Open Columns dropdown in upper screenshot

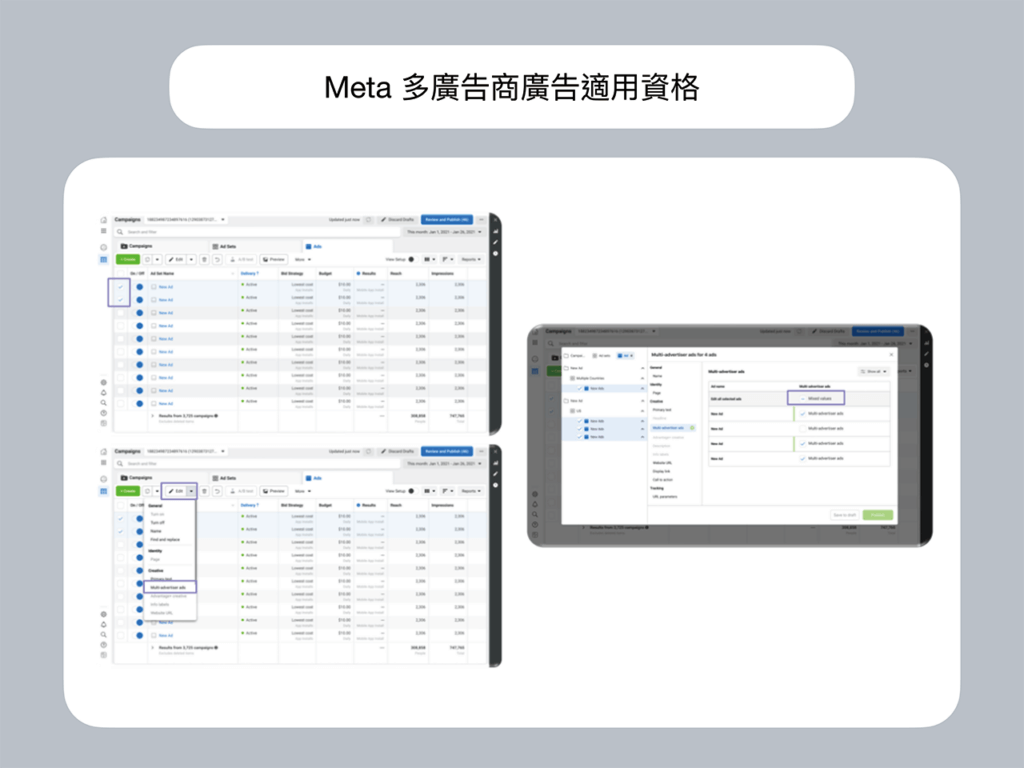[x=429, y=259]
